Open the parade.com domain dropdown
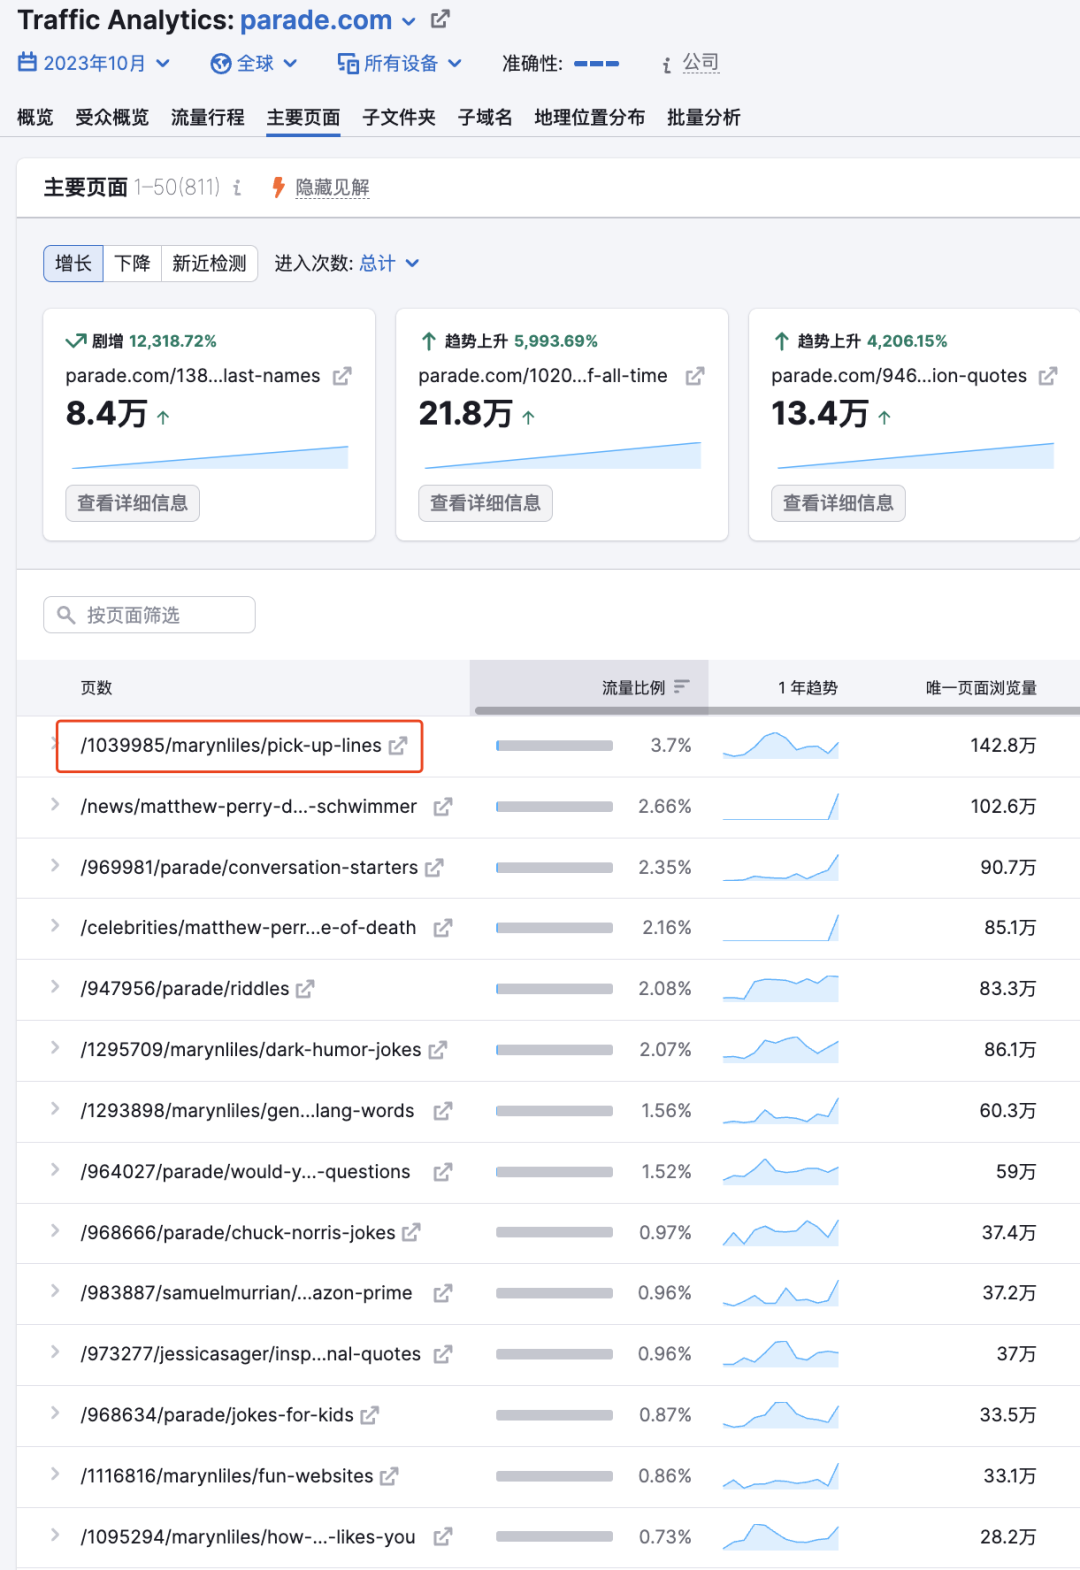The image size is (1080, 1570). tap(408, 21)
